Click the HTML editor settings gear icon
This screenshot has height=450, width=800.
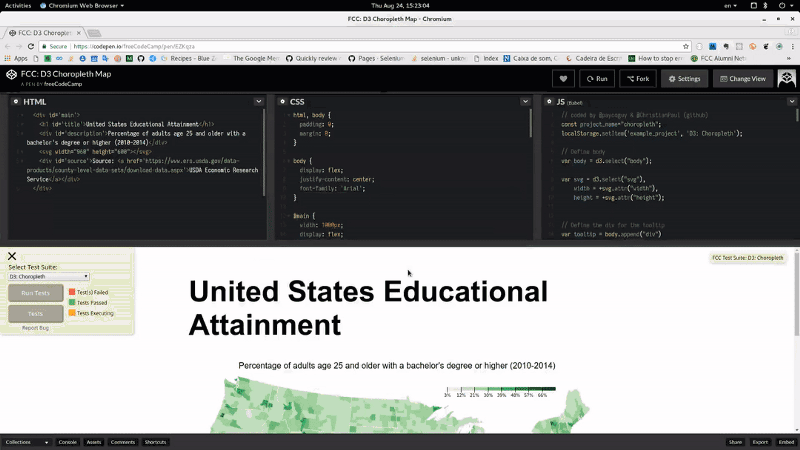point(13,102)
